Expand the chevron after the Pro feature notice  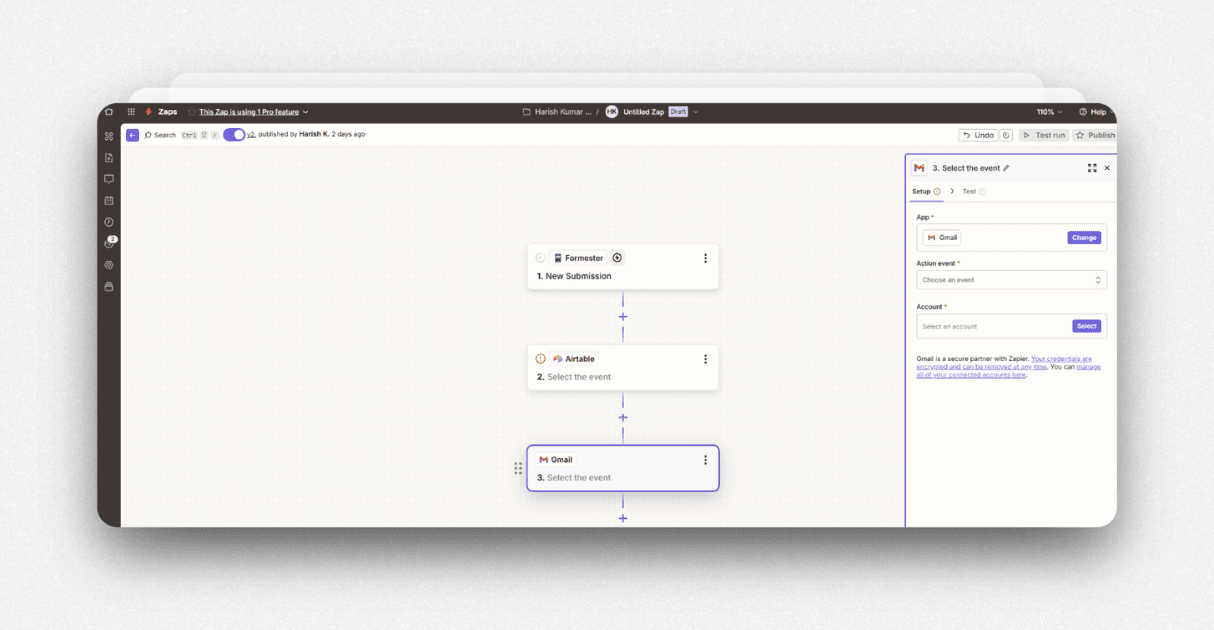pyautogui.click(x=306, y=112)
